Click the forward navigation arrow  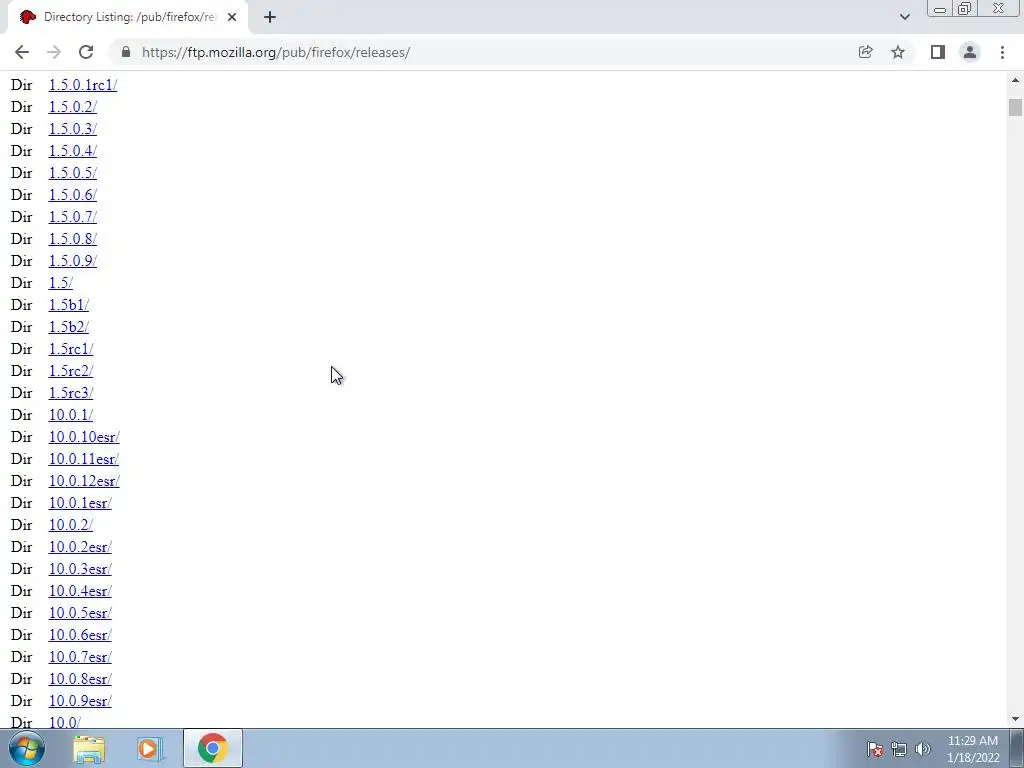54,52
